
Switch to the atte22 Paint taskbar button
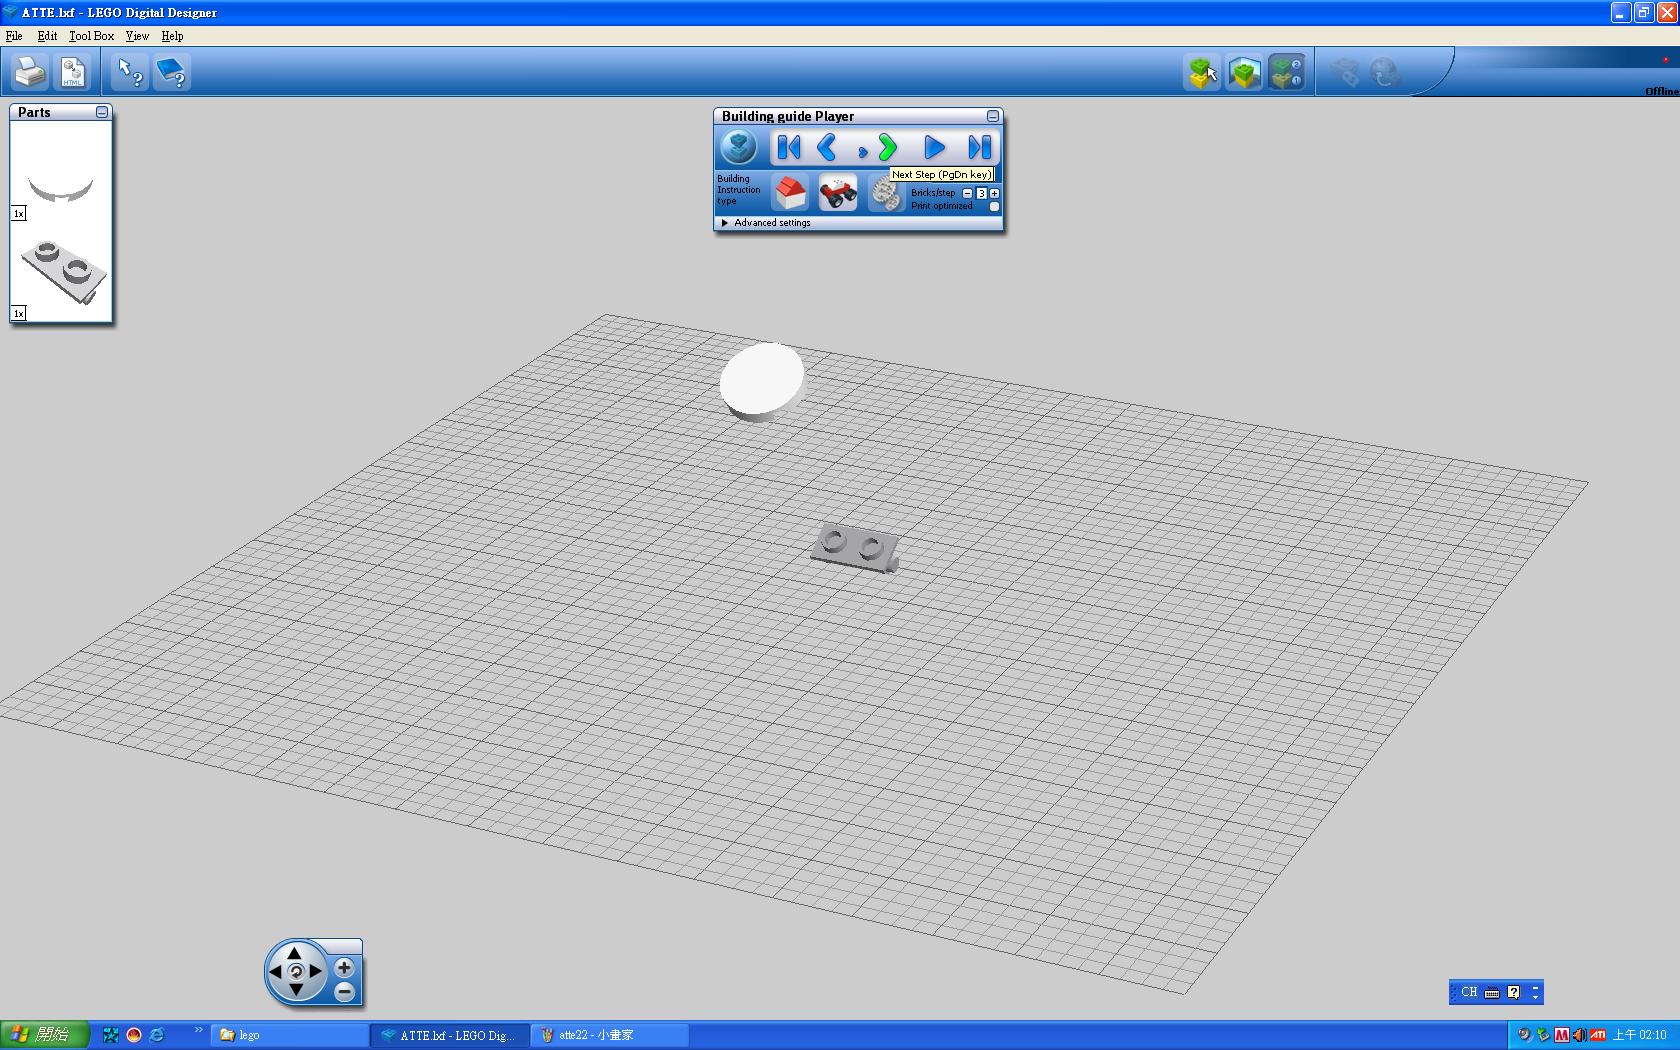tap(608, 1035)
